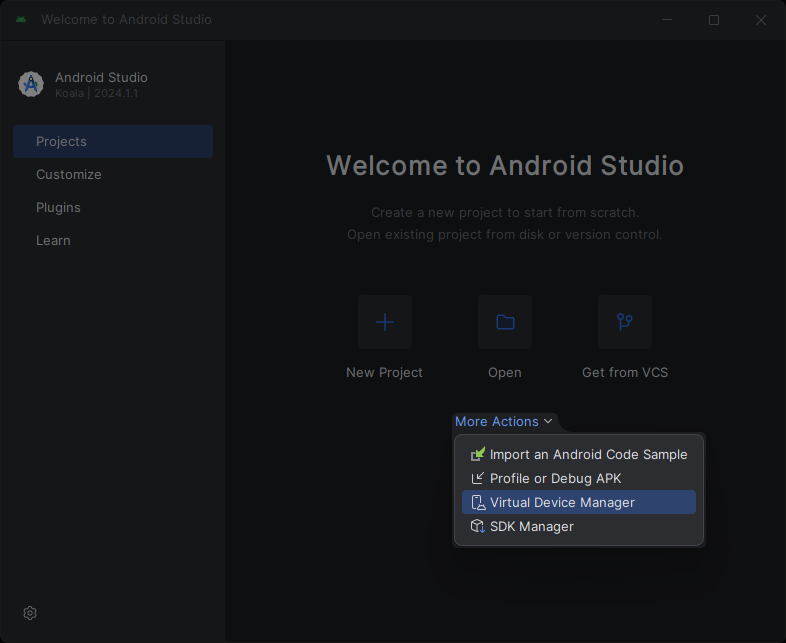Click the Welcome to Android Studio heading

point(505,165)
